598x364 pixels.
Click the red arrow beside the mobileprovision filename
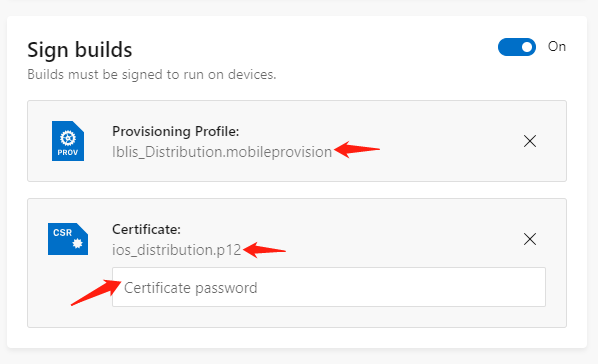click(357, 149)
